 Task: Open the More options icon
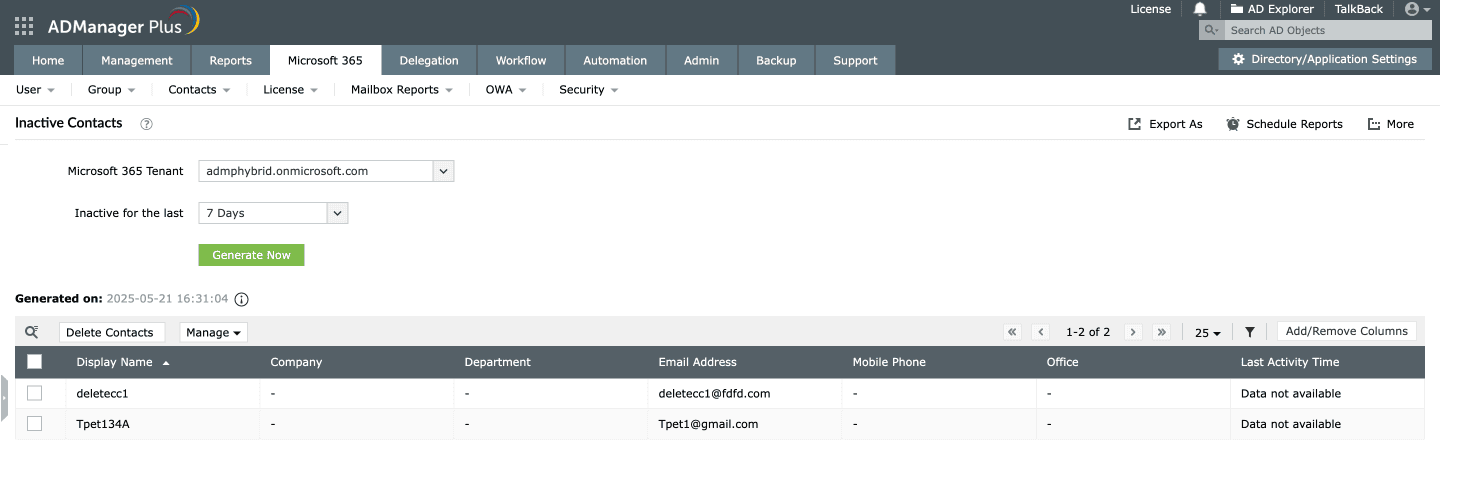coord(1374,124)
